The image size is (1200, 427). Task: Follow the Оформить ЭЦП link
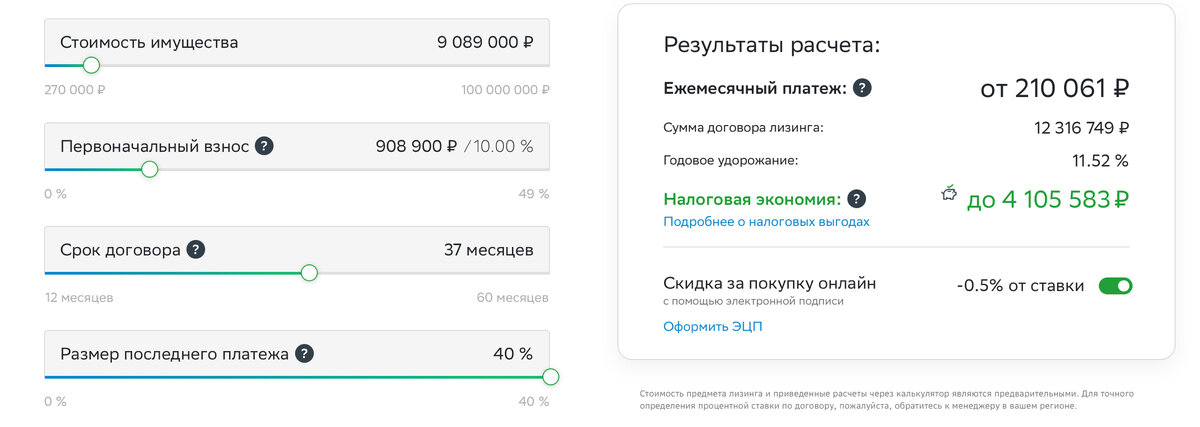coord(712,327)
